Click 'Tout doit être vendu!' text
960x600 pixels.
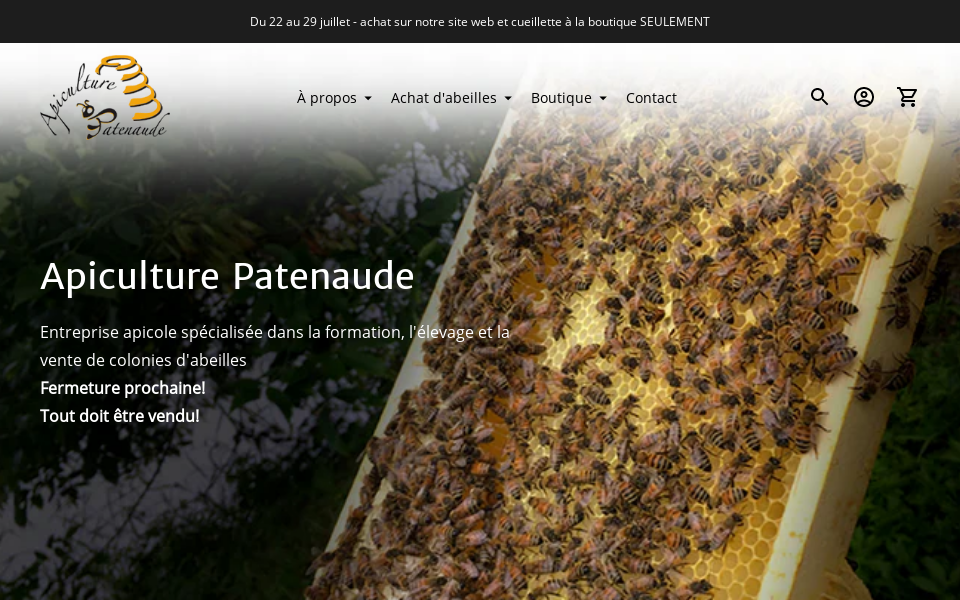point(119,416)
